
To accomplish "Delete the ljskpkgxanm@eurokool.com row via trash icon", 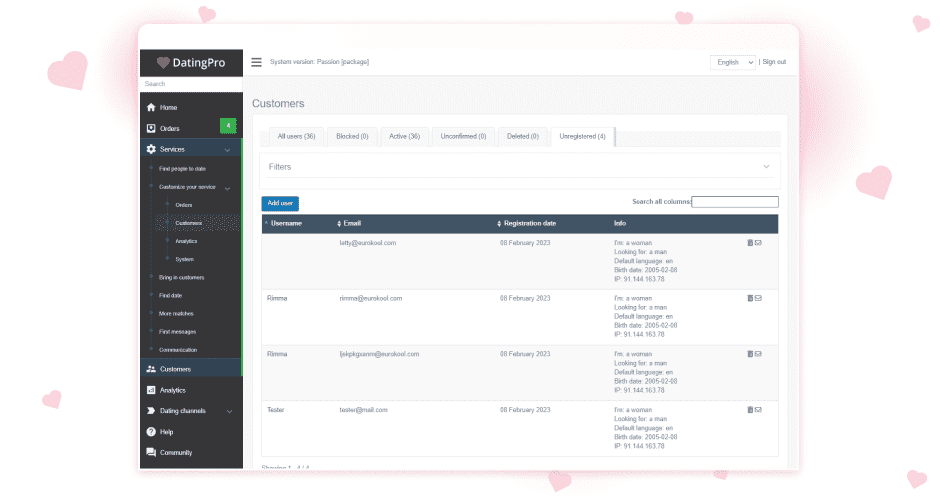I will pos(750,354).
